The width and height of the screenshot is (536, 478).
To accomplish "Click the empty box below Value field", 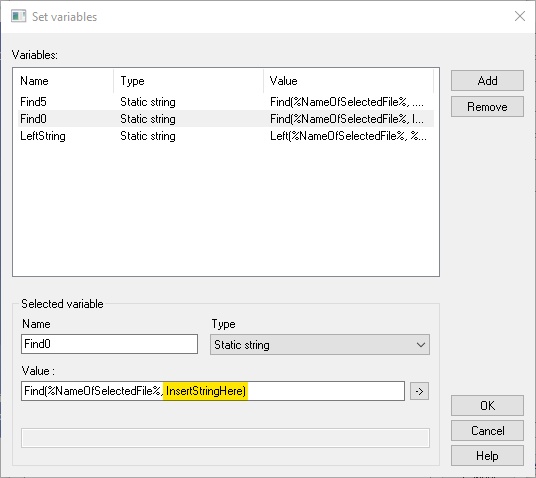I will click(225, 438).
